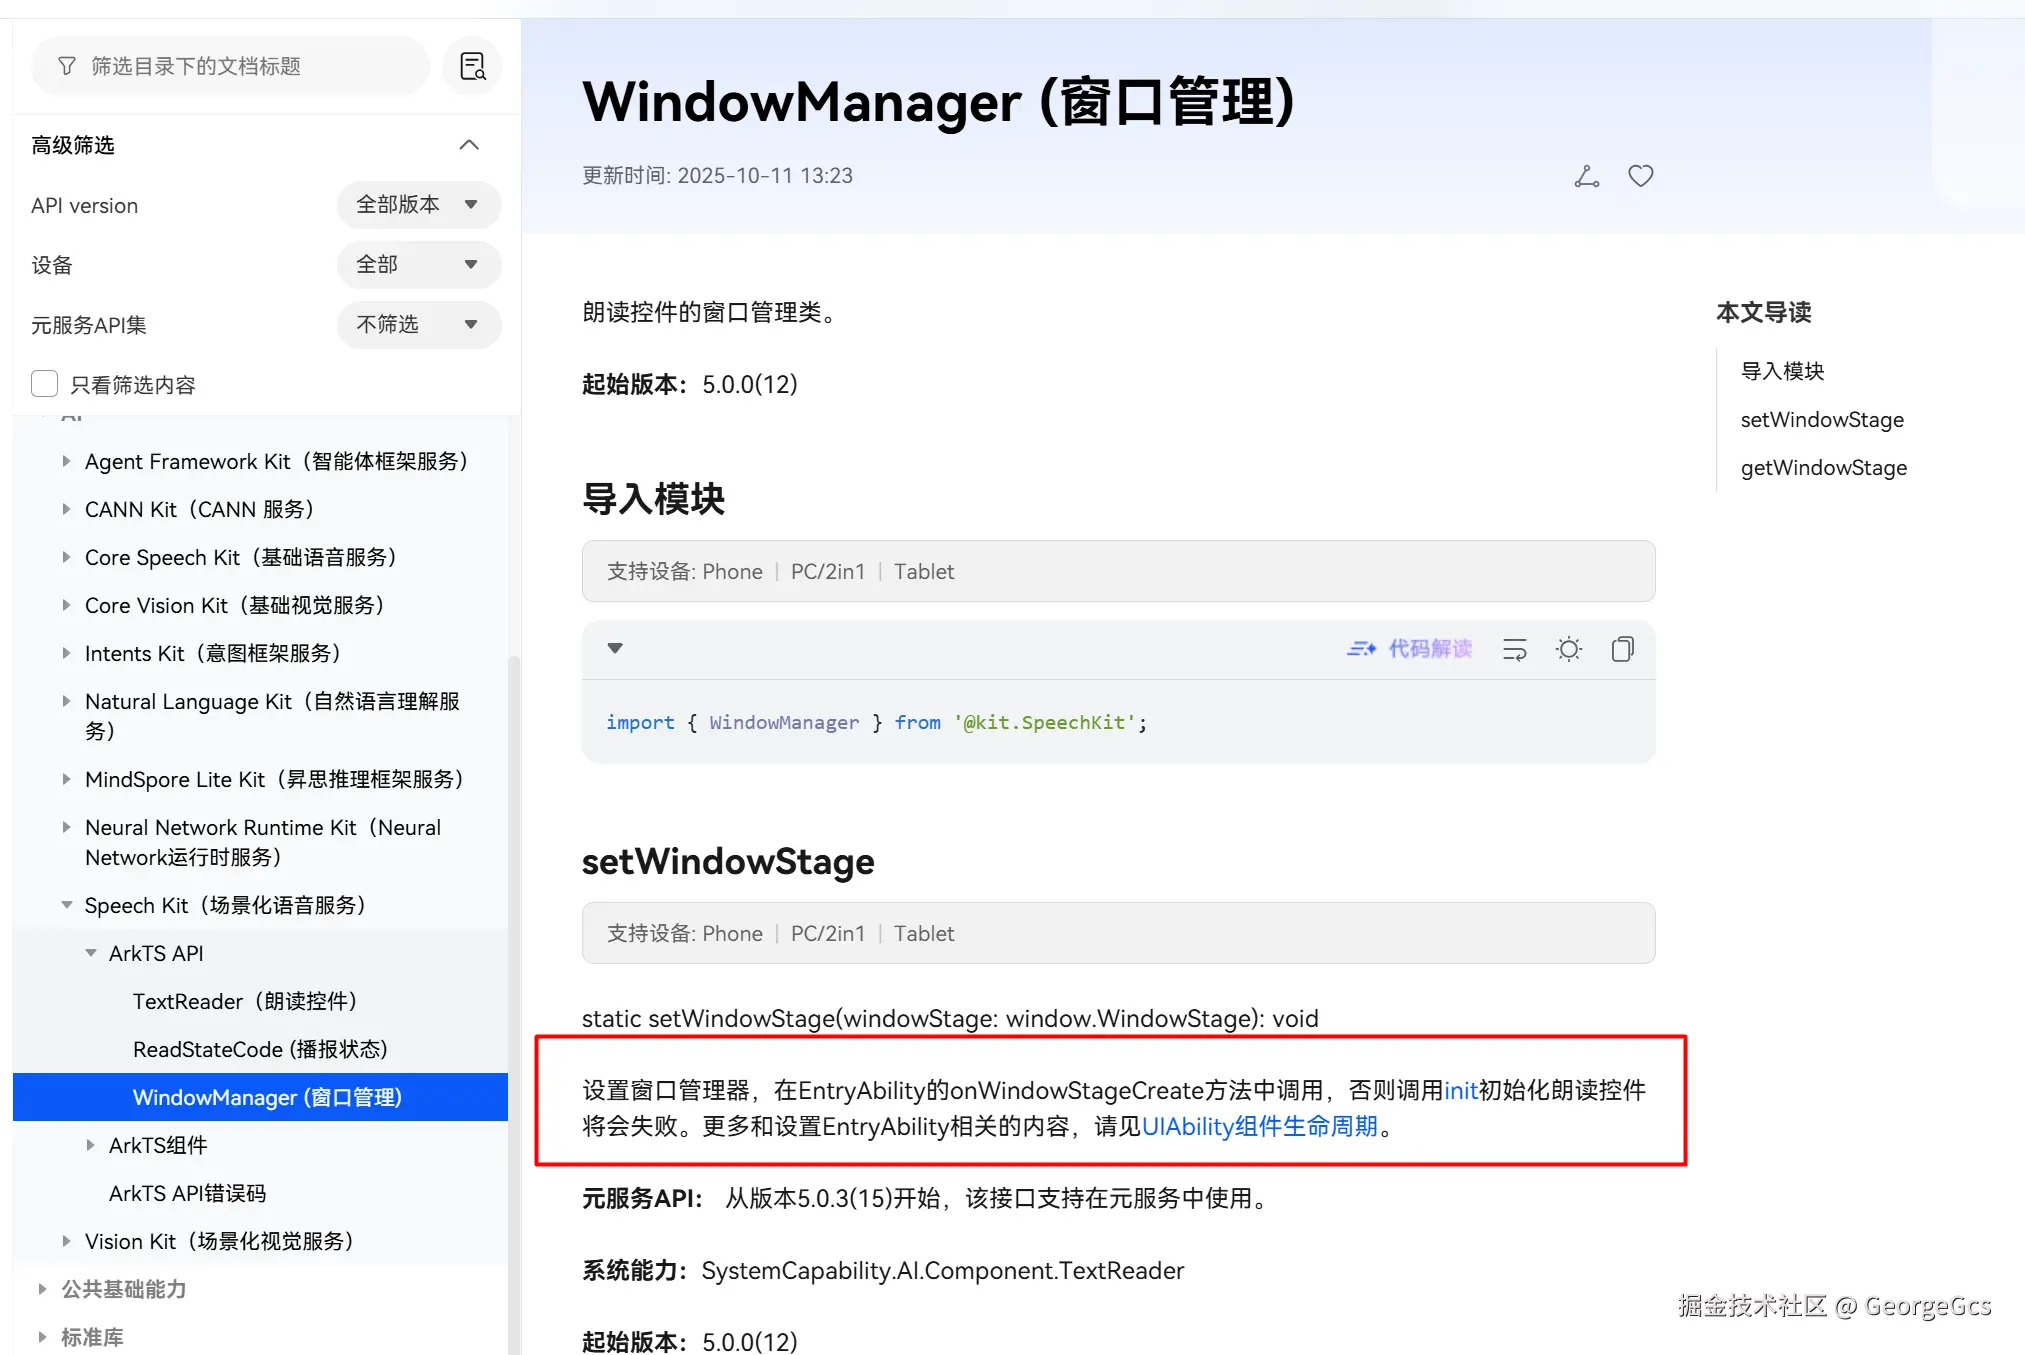Copy the import code snippet

pyautogui.click(x=1622, y=649)
